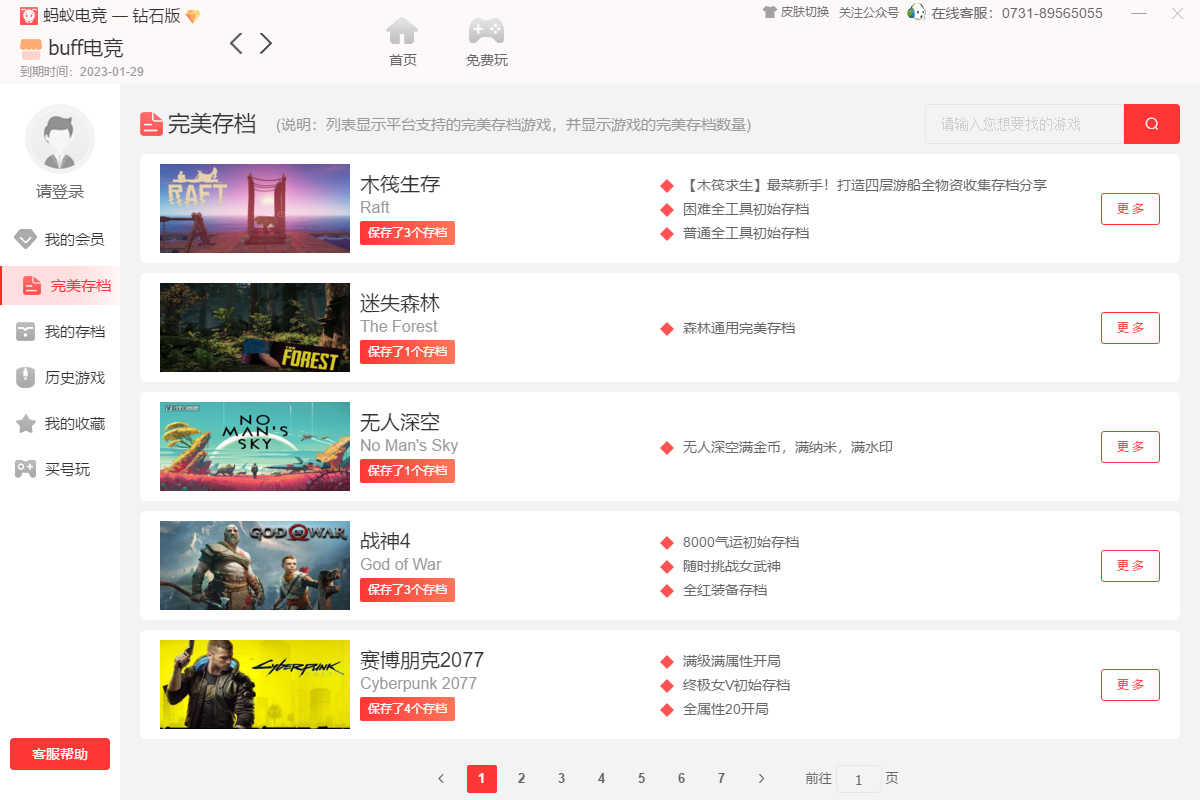Go to page 5
Viewport: 1200px width, 800px height.
[x=641, y=779]
